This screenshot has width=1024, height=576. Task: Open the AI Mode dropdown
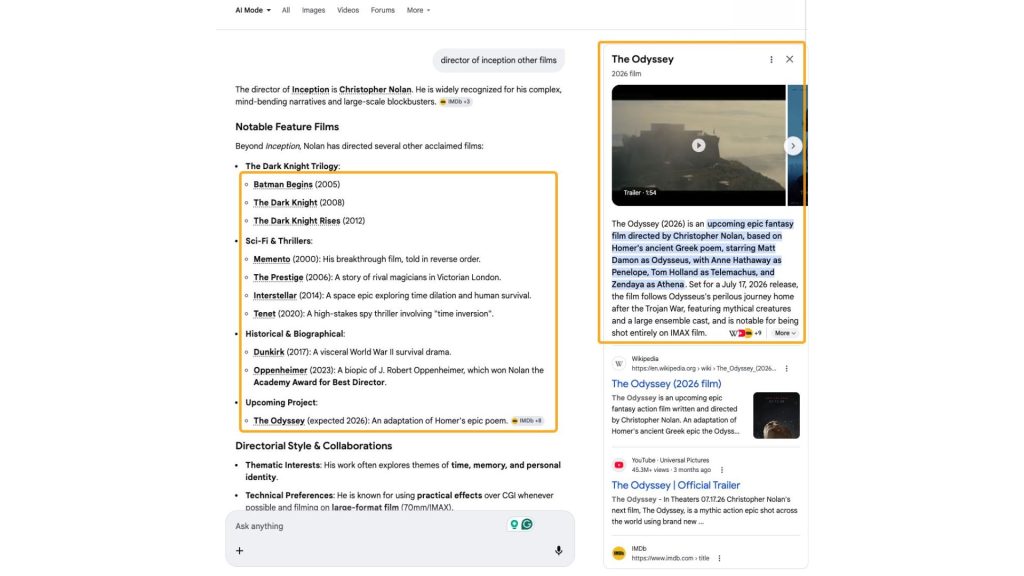coord(253,10)
